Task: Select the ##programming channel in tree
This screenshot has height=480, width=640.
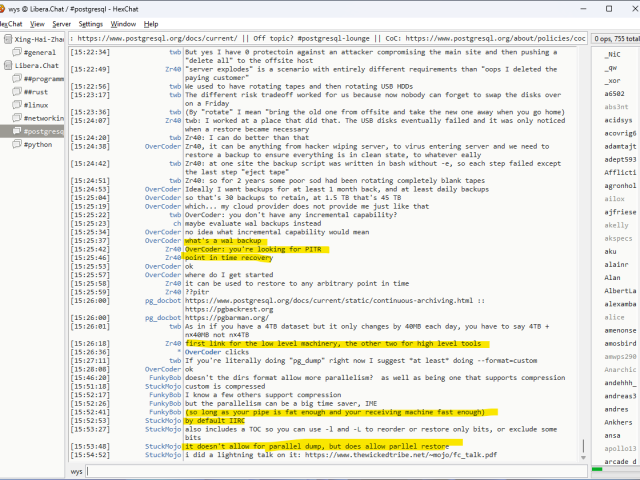Action: (44, 78)
